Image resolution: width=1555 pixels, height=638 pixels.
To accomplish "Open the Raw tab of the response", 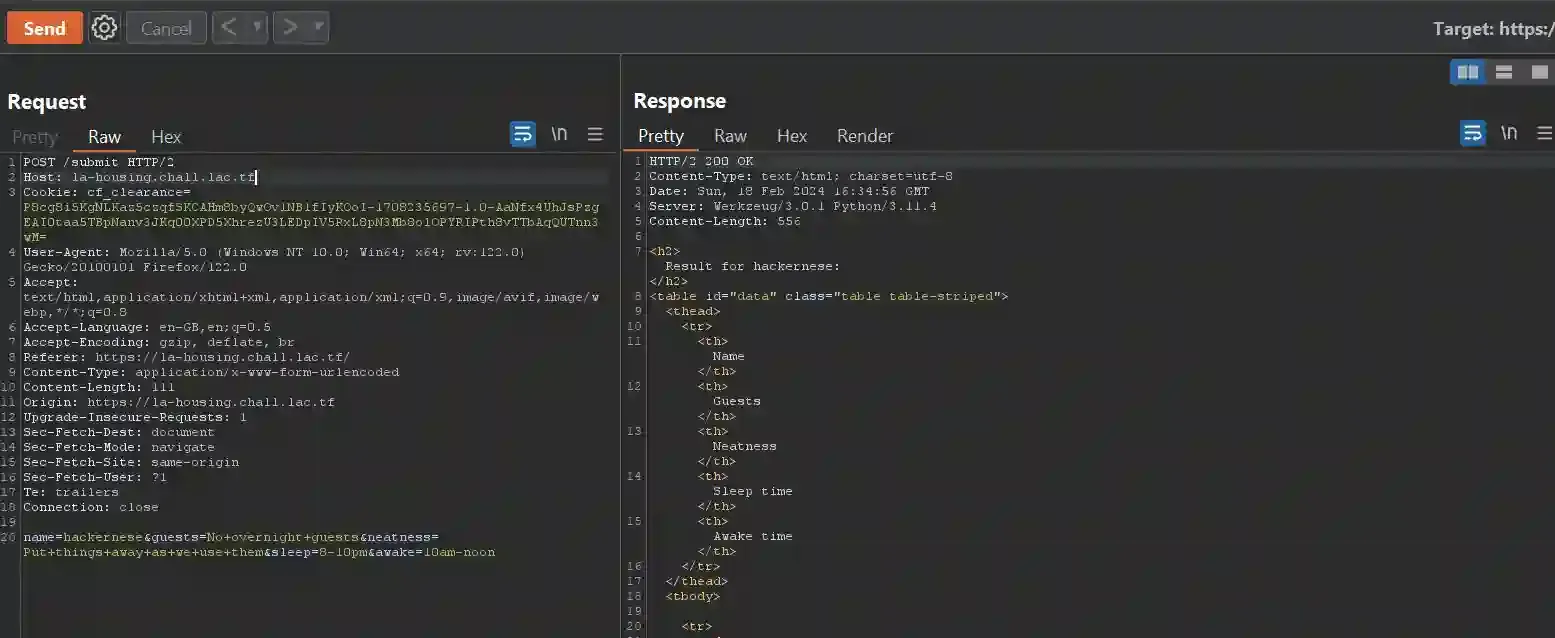I will coord(729,136).
